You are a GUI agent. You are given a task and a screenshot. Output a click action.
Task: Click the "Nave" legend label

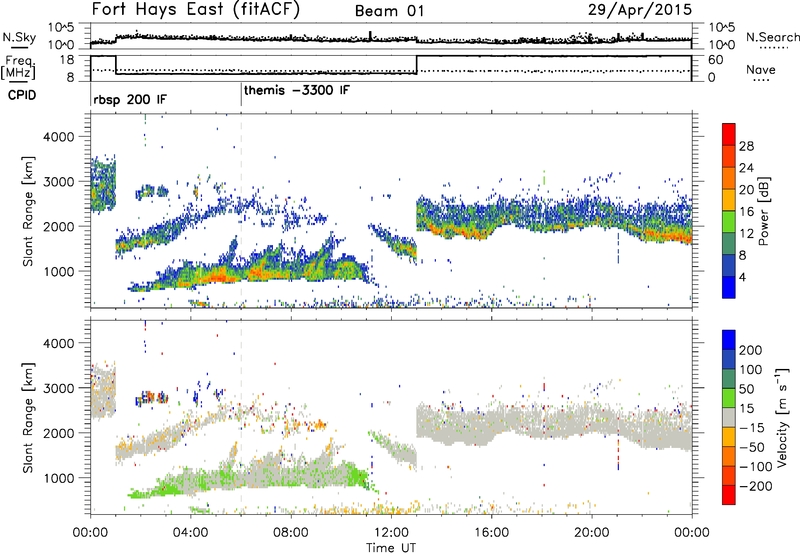pos(761,69)
